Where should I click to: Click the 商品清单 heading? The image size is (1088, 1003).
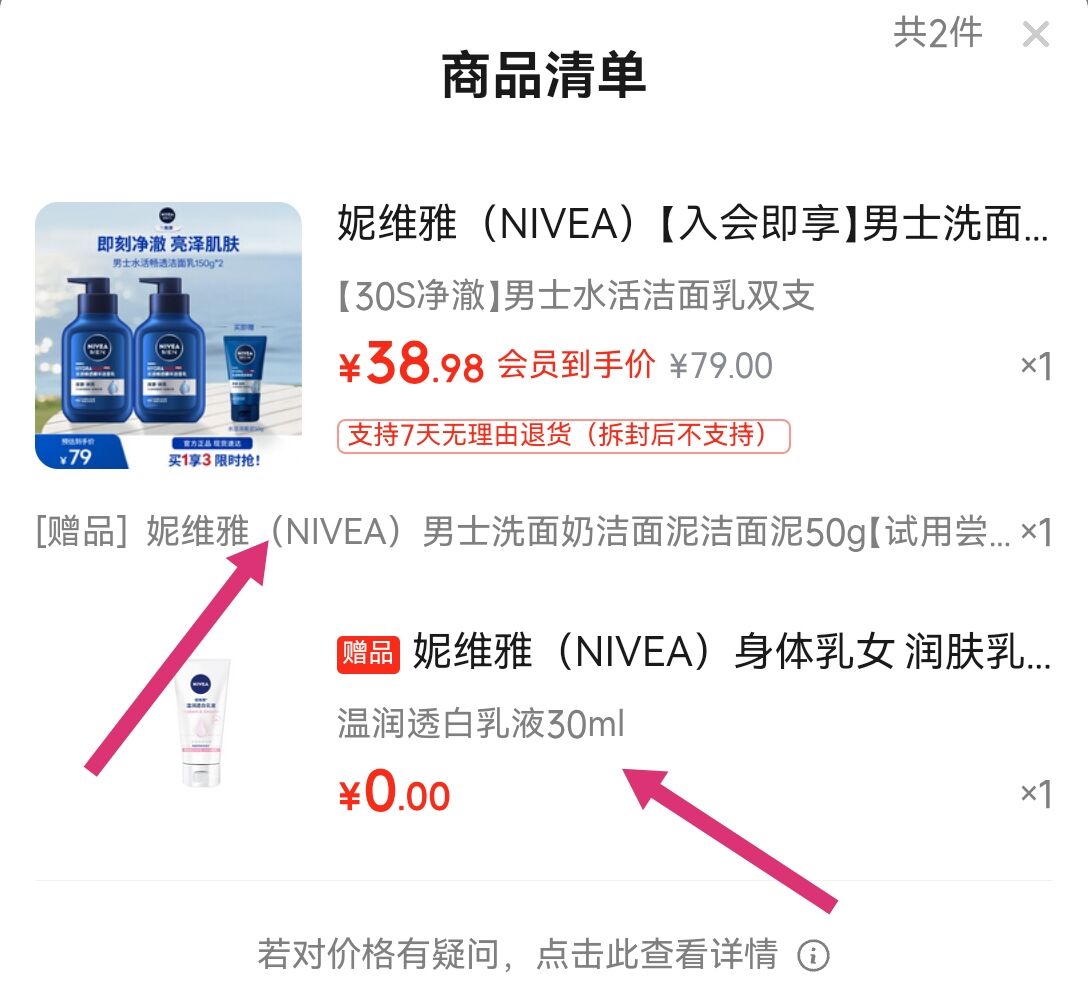tap(544, 75)
